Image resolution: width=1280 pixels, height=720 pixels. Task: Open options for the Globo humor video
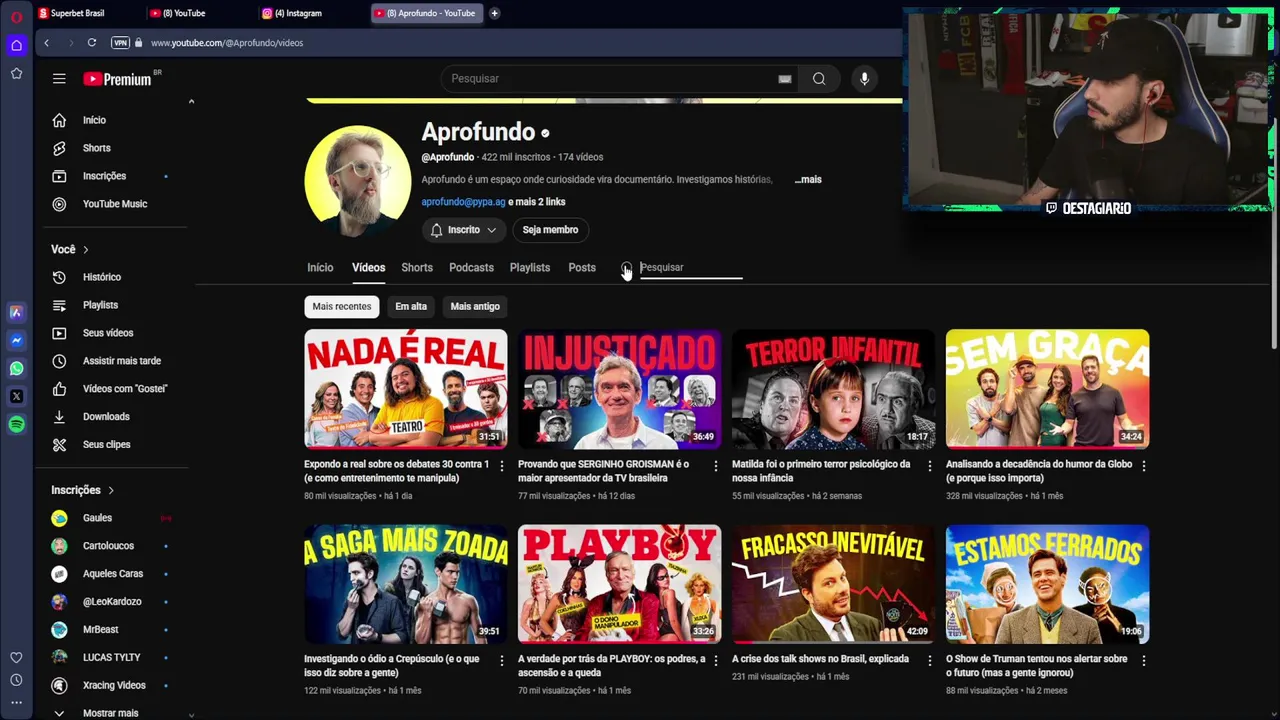click(1144, 466)
